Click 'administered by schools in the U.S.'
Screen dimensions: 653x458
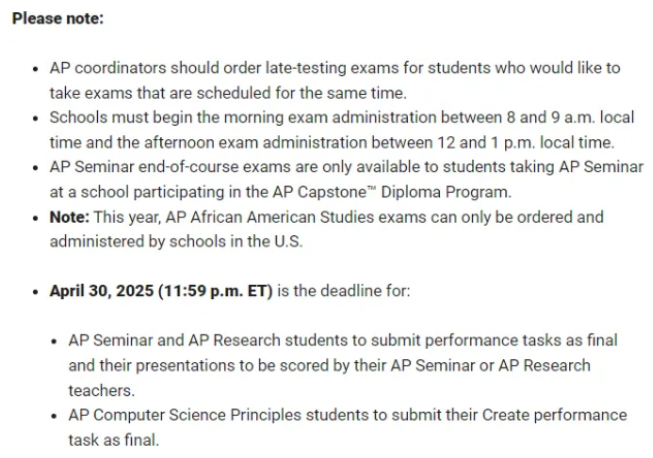coord(176,242)
